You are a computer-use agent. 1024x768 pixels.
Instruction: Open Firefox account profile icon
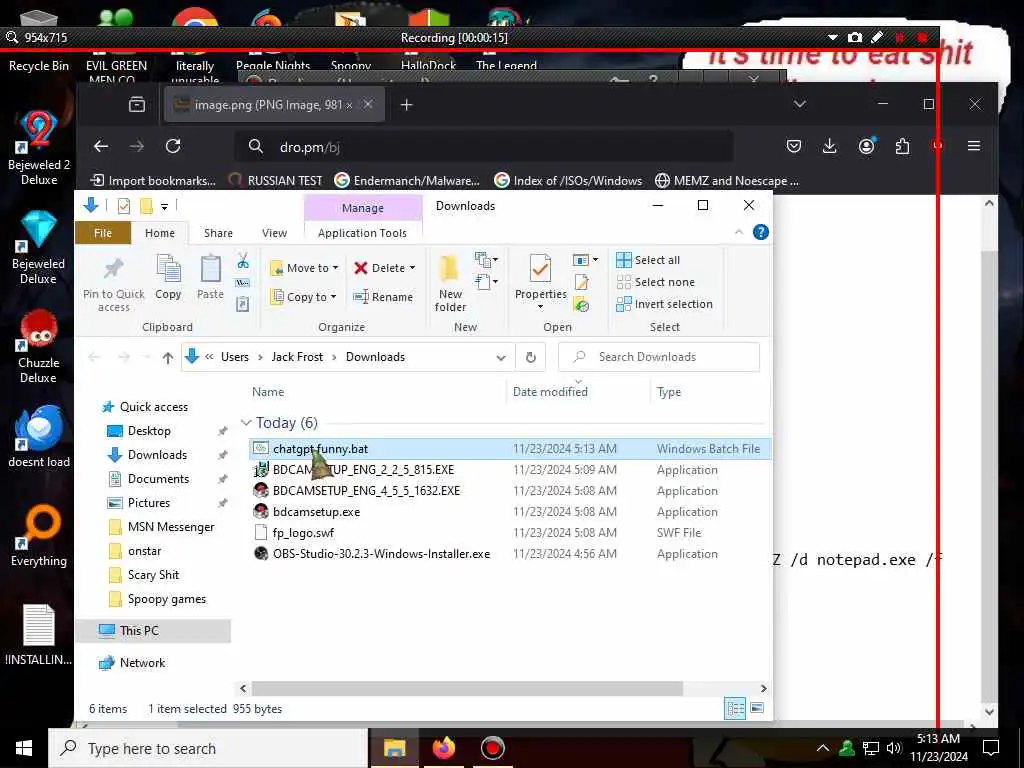pyautogui.click(x=867, y=146)
